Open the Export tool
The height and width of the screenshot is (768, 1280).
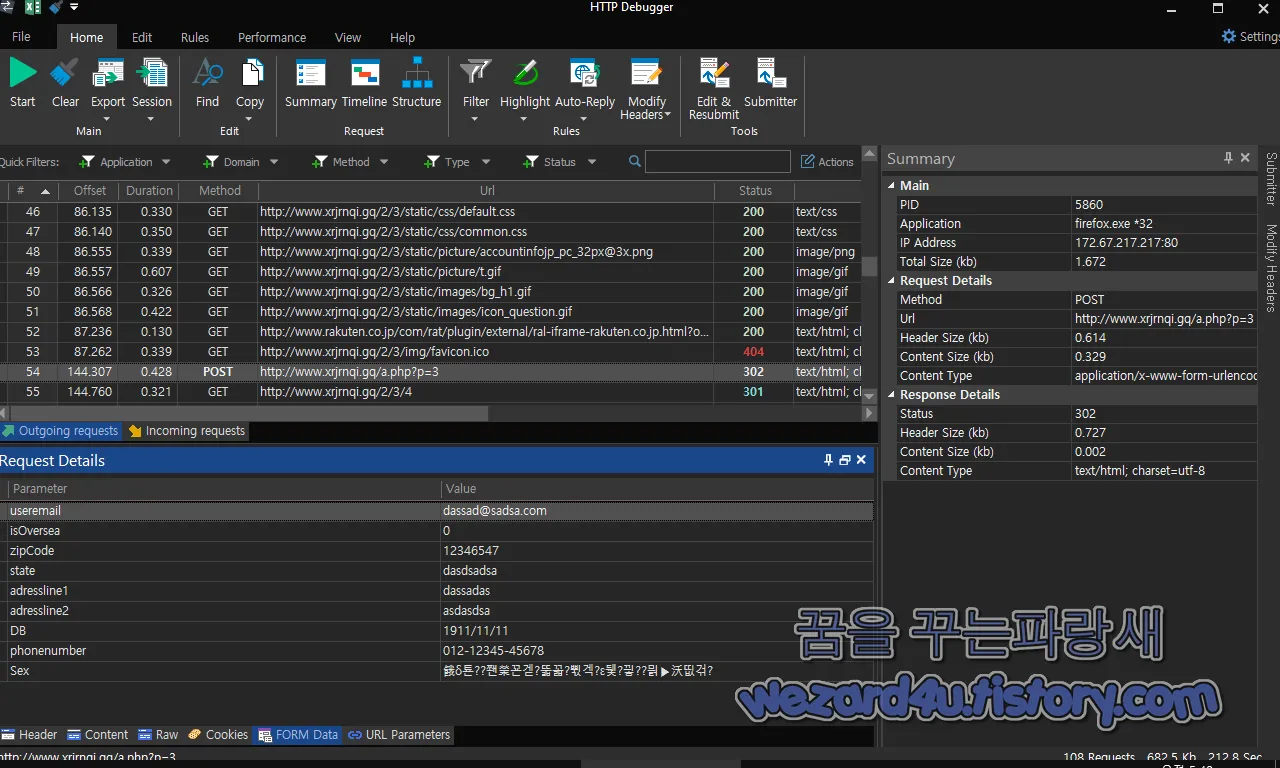pyautogui.click(x=108, y=88)
